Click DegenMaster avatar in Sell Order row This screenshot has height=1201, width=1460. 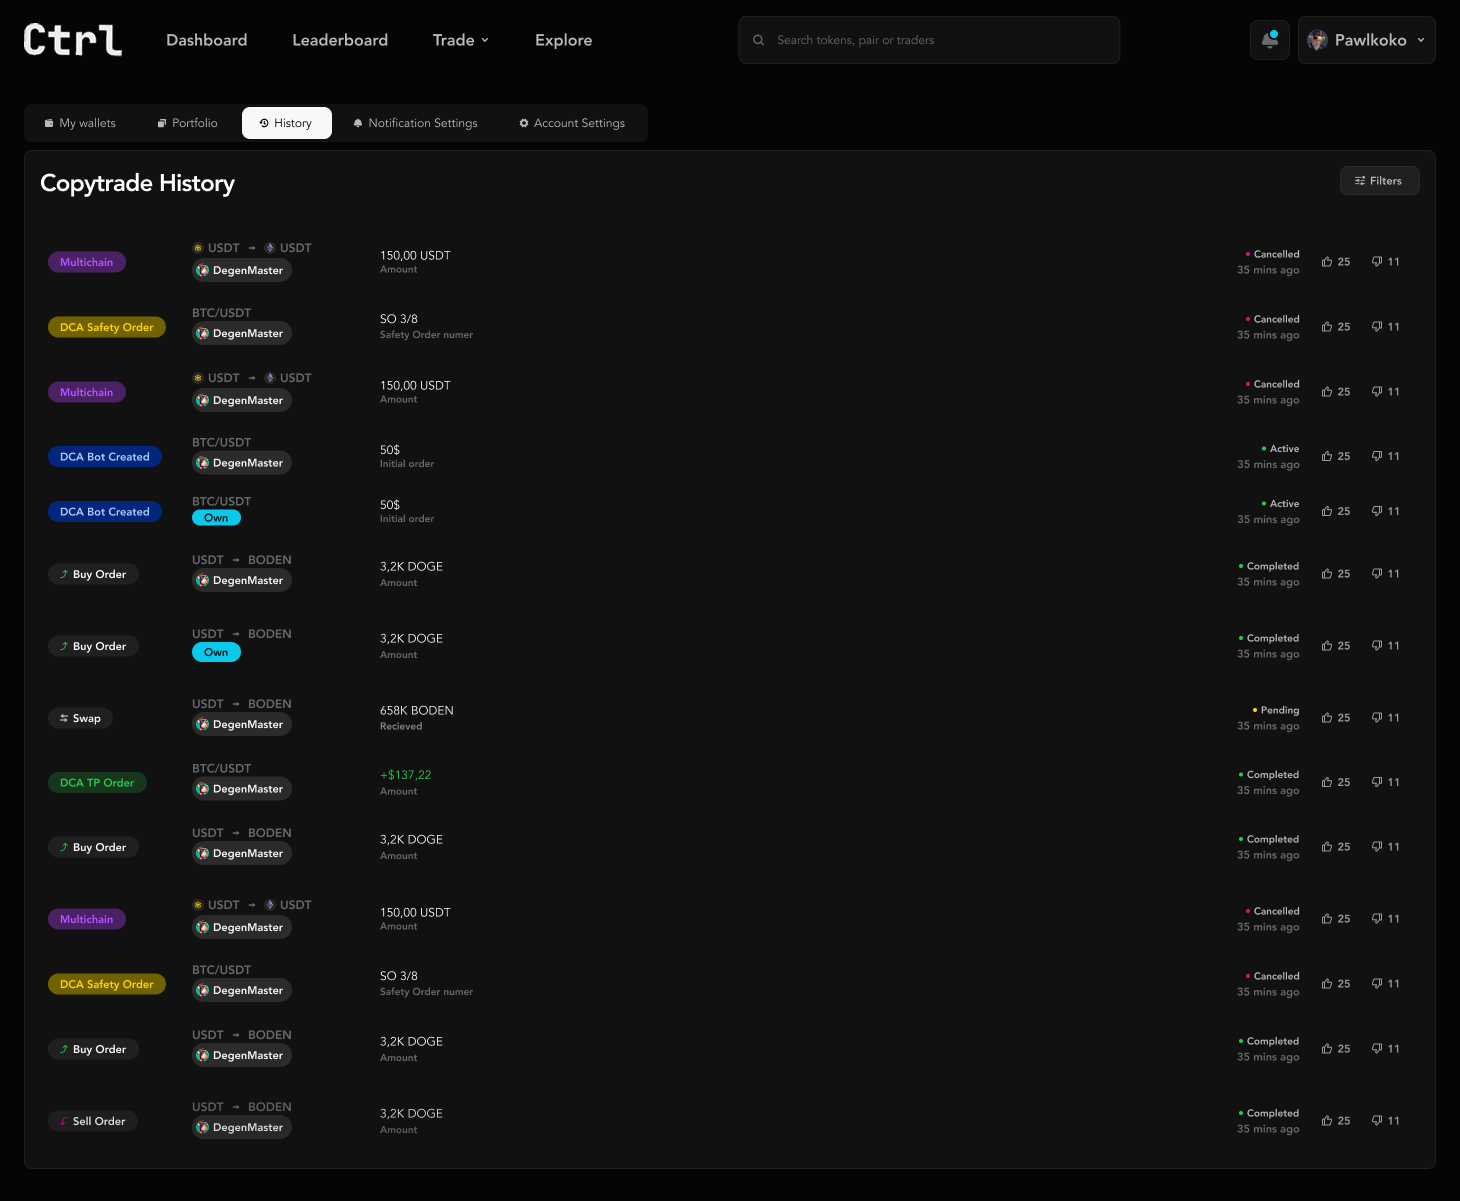point(203,1127)
